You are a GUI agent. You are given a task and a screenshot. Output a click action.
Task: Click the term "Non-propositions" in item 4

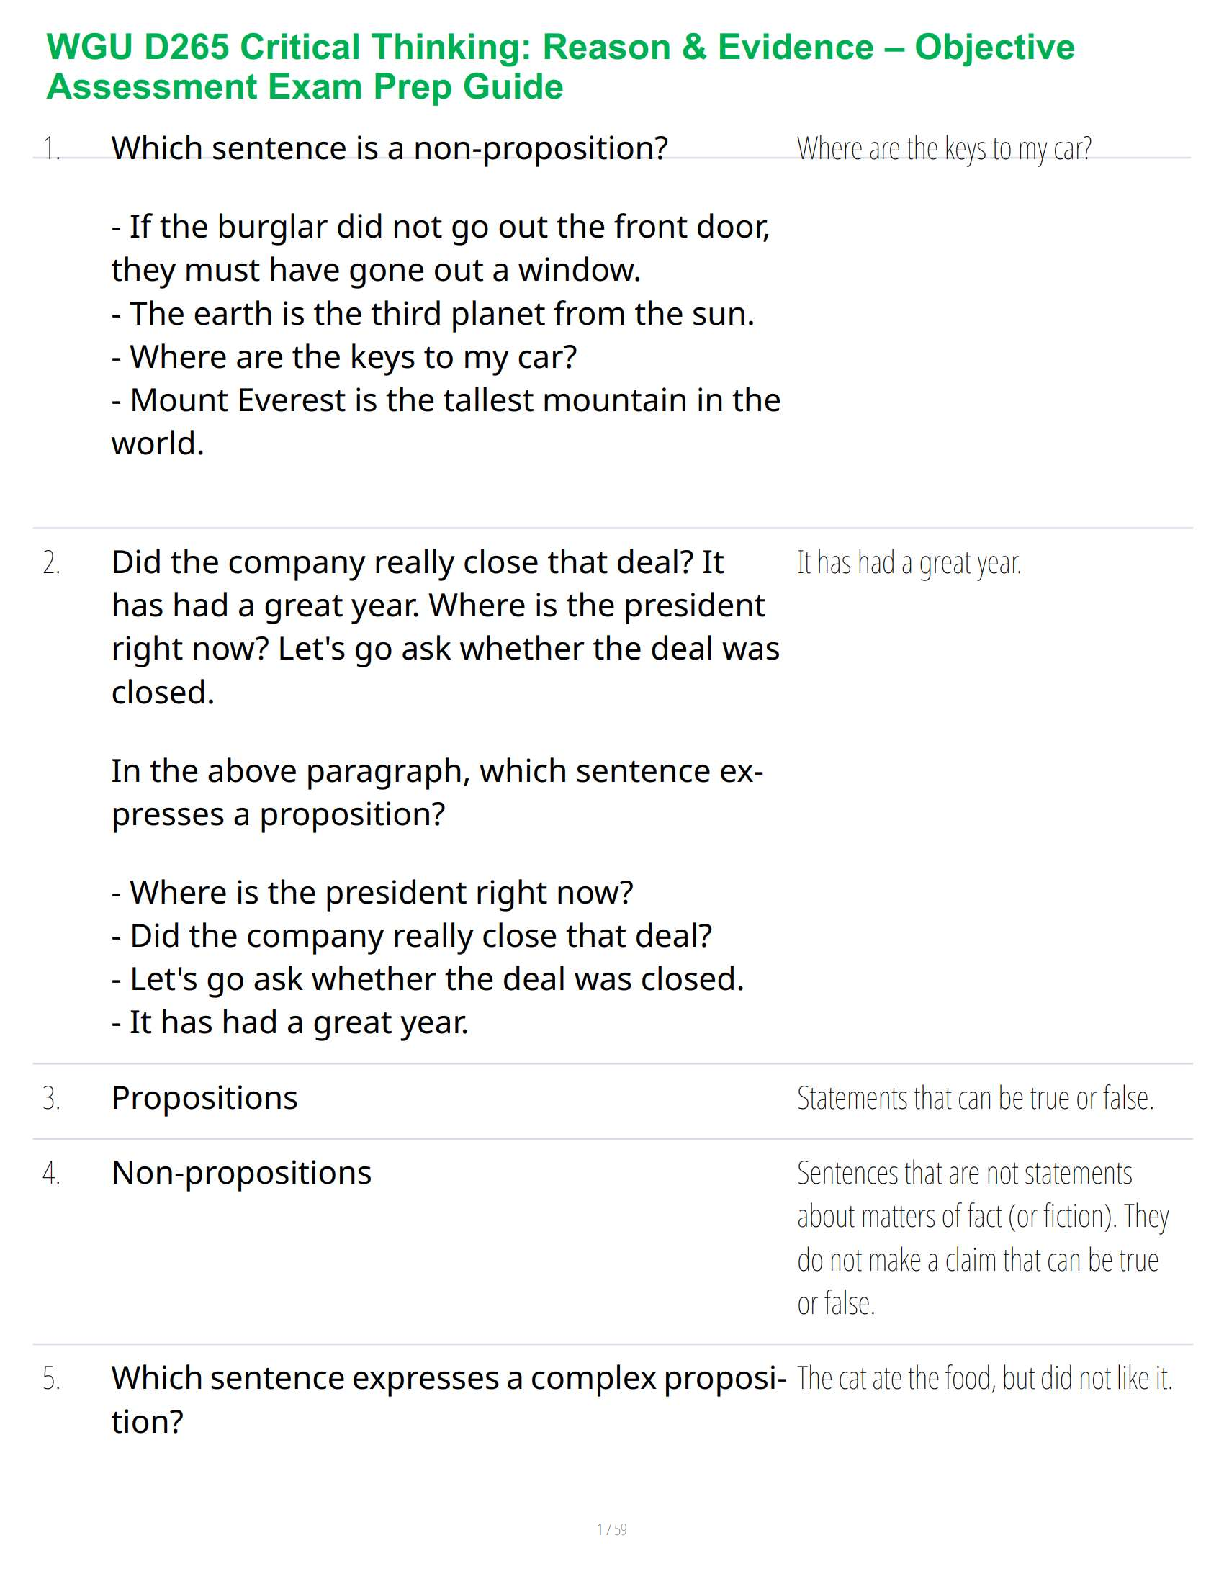pos(241,1173)
